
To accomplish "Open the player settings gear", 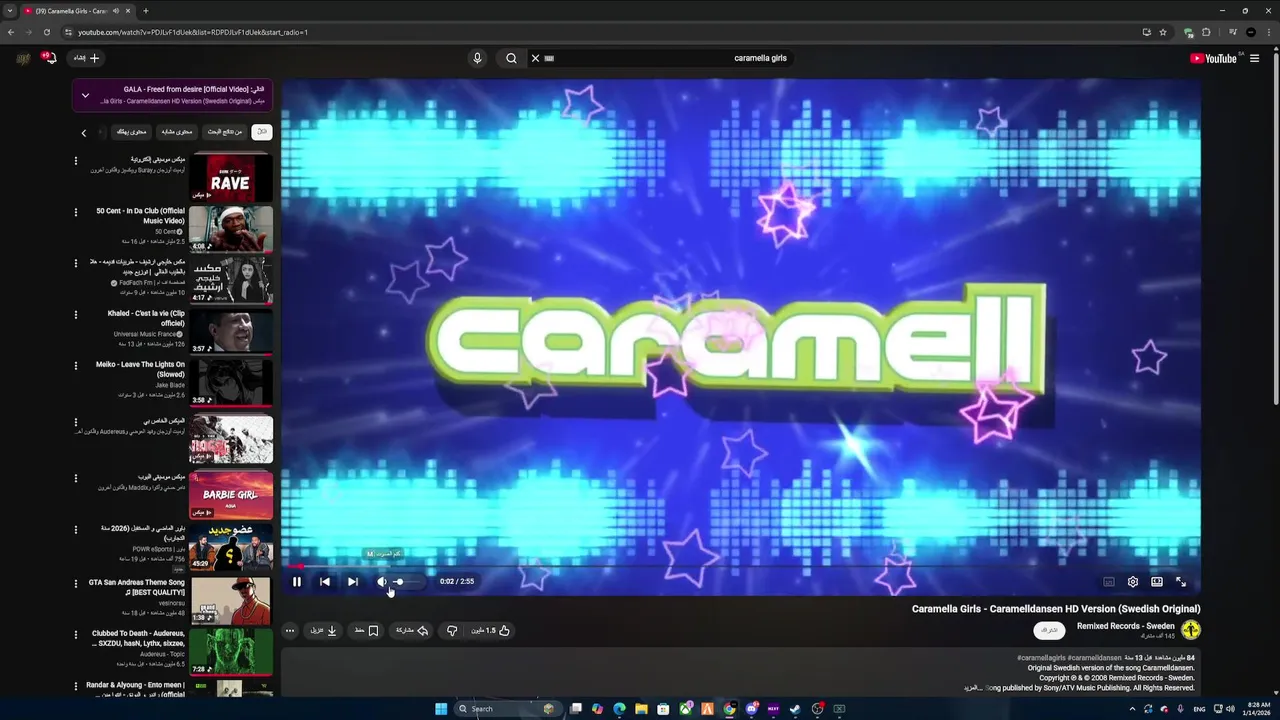I will pos(1133,581).
